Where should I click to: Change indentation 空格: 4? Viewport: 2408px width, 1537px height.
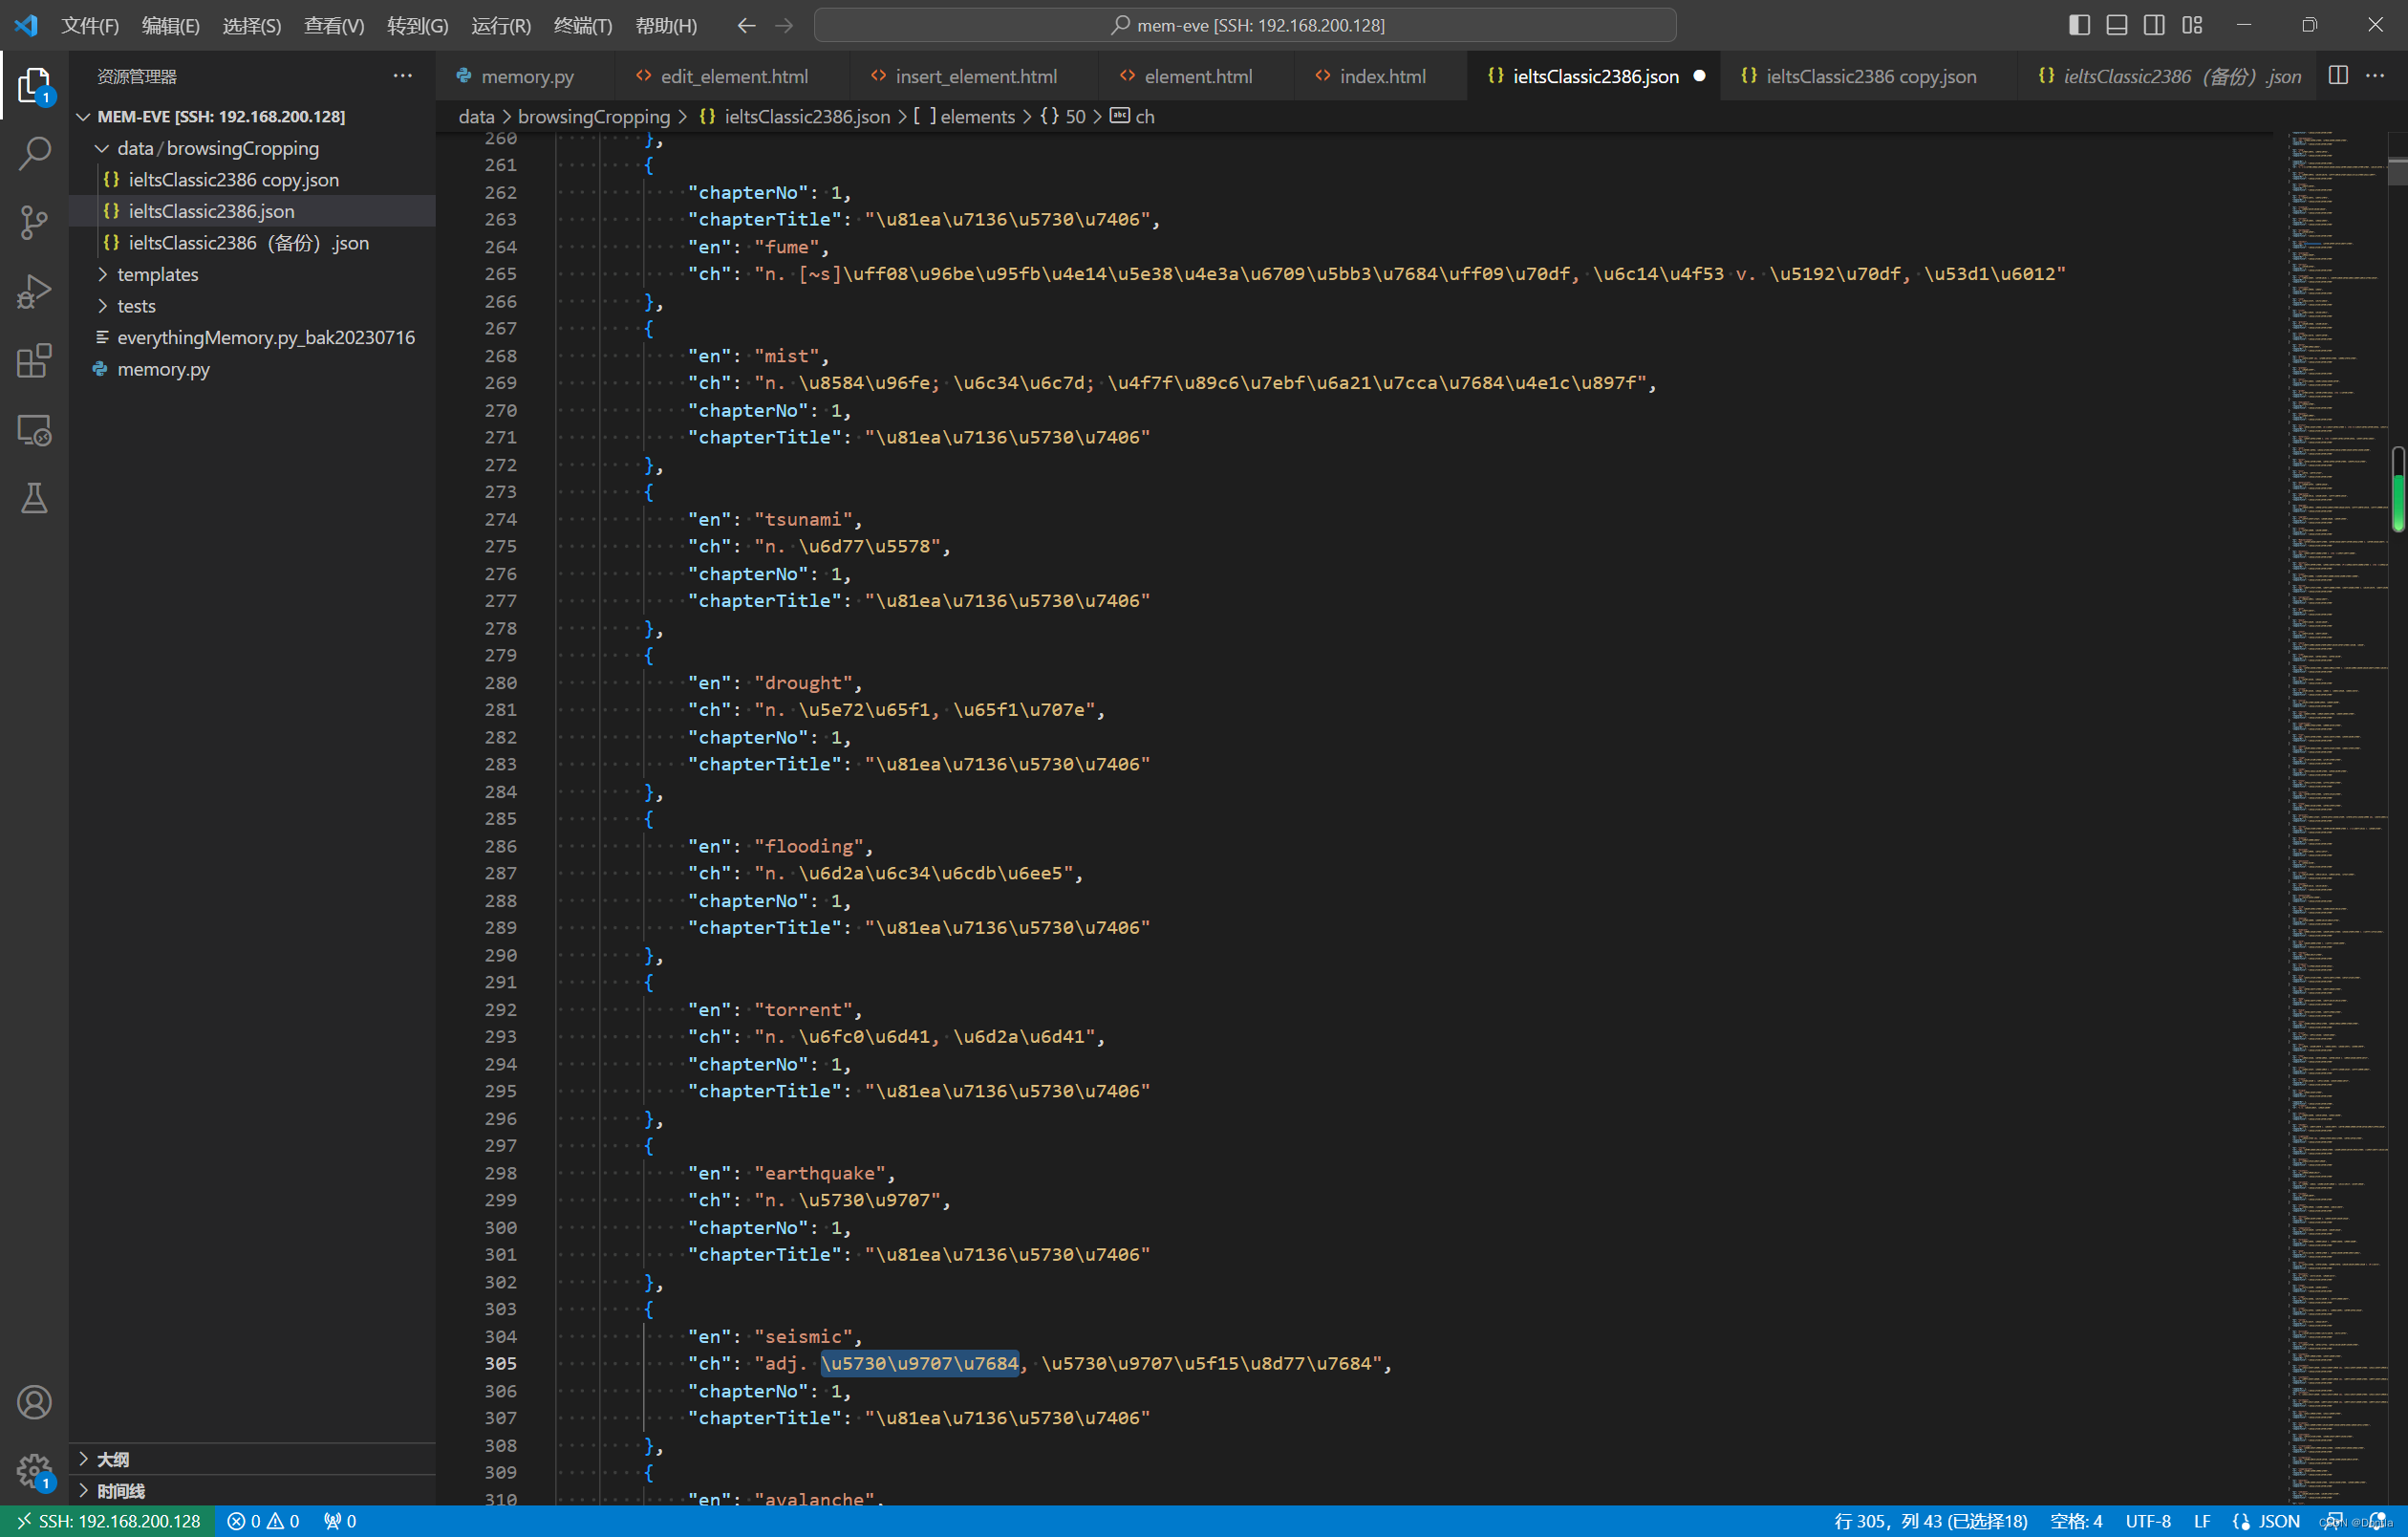2076,1521
